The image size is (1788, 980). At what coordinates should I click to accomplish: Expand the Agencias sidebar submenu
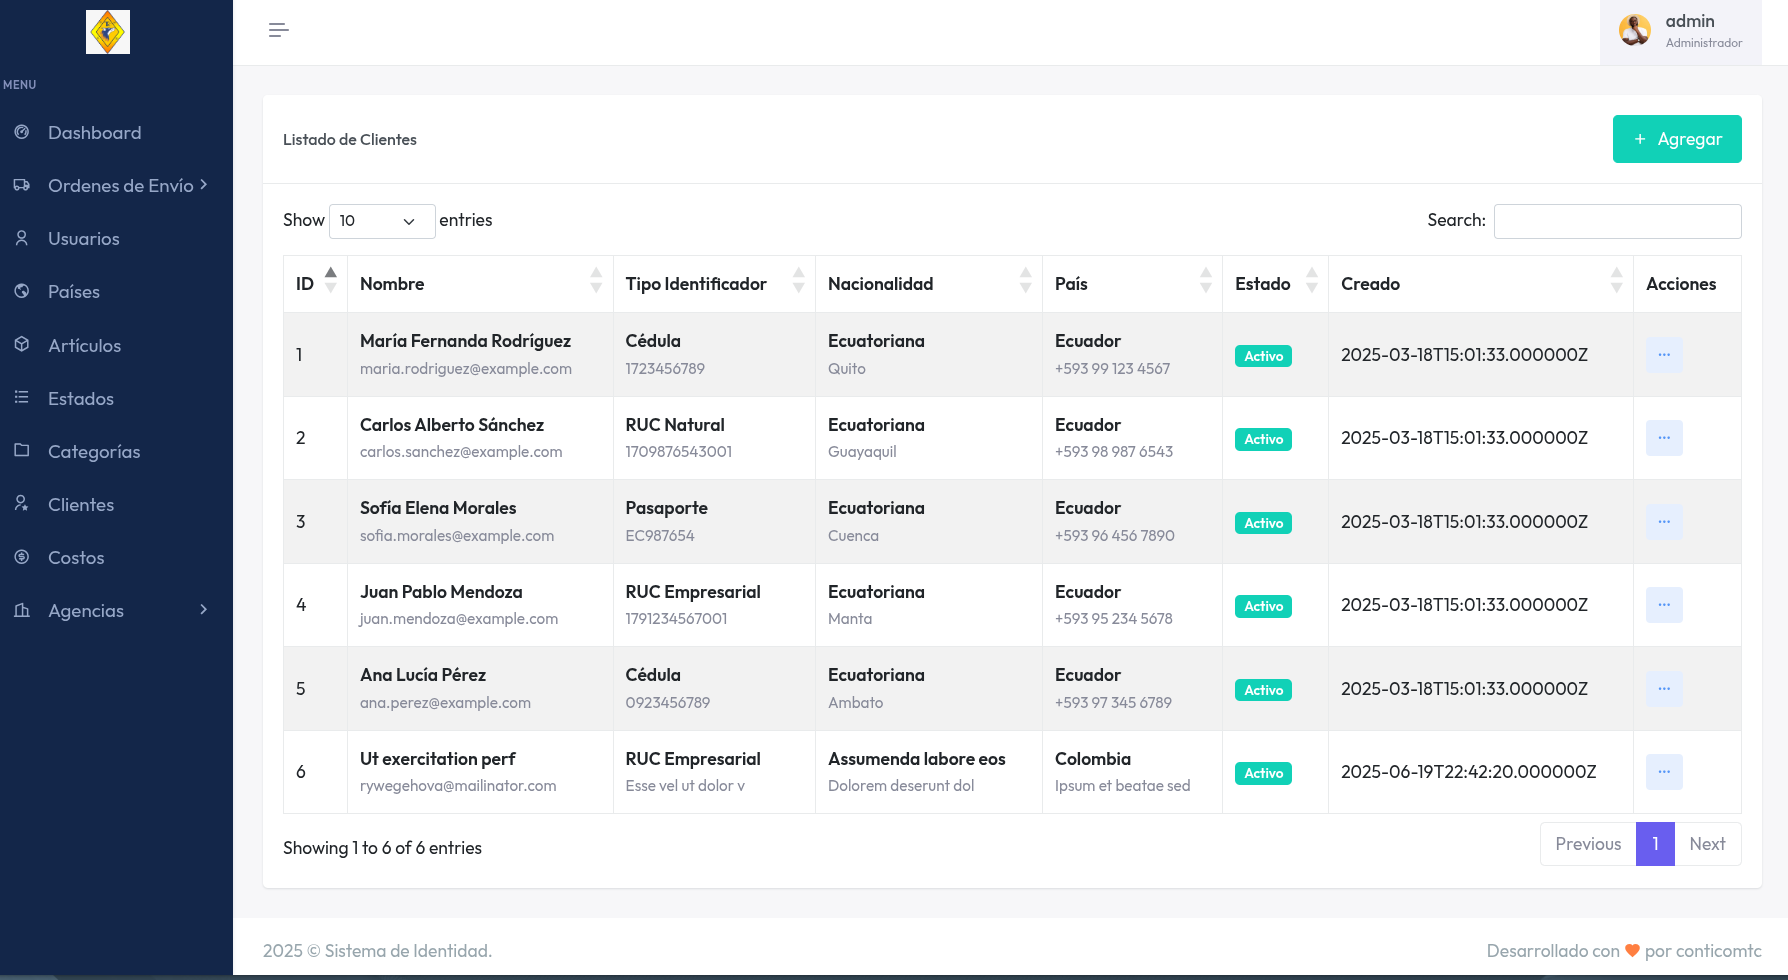click(203, 610)
